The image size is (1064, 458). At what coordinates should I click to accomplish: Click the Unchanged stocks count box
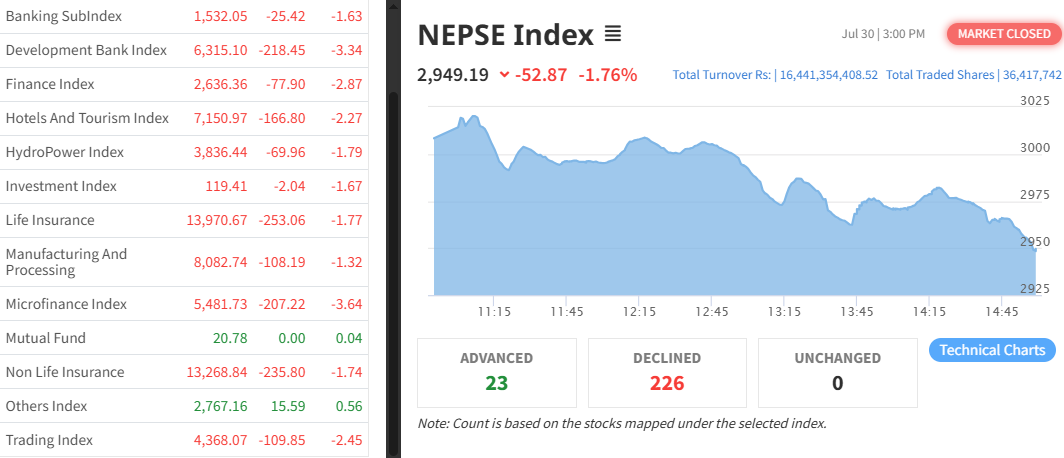coord(837,372)
